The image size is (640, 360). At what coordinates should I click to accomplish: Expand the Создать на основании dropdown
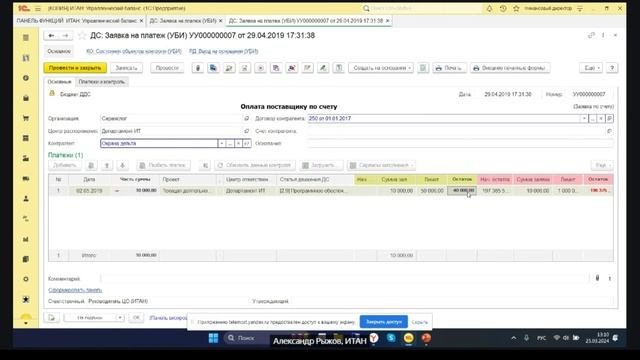point(381,68)
